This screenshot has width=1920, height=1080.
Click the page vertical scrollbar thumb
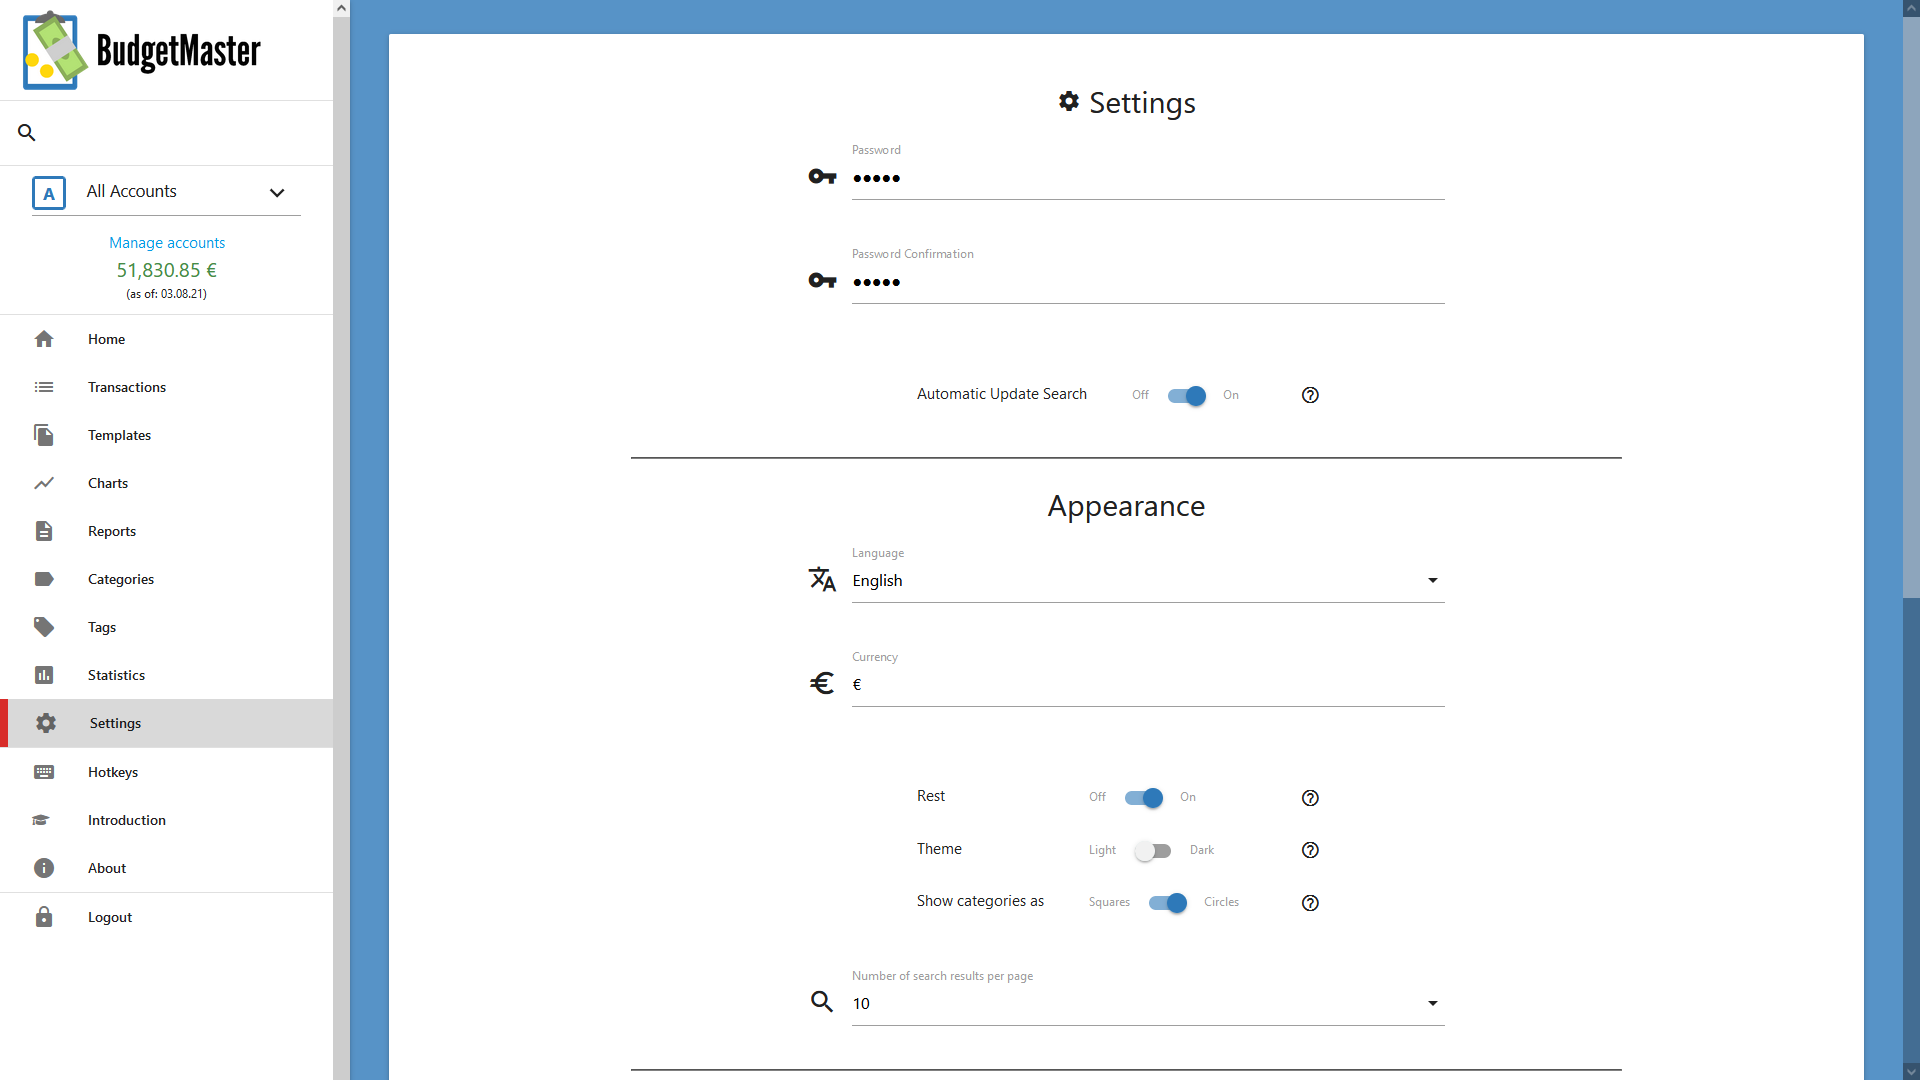click(1911, 307)
